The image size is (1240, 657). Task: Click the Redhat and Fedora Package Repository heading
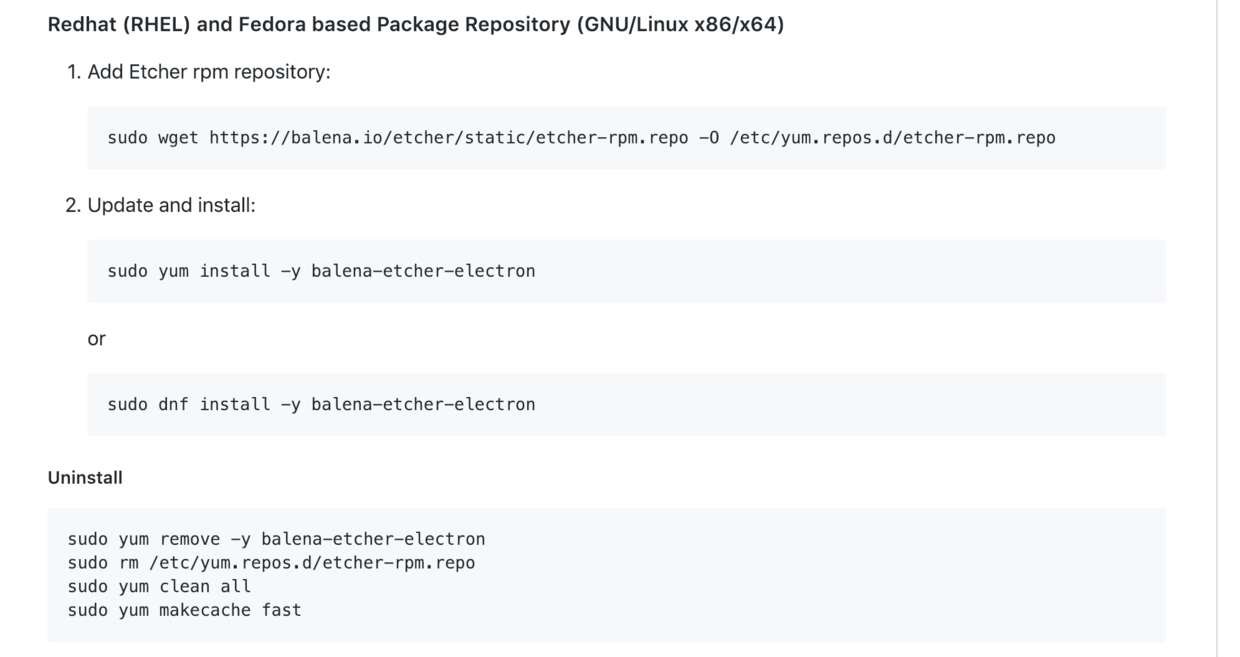click(x=415, y=25)
